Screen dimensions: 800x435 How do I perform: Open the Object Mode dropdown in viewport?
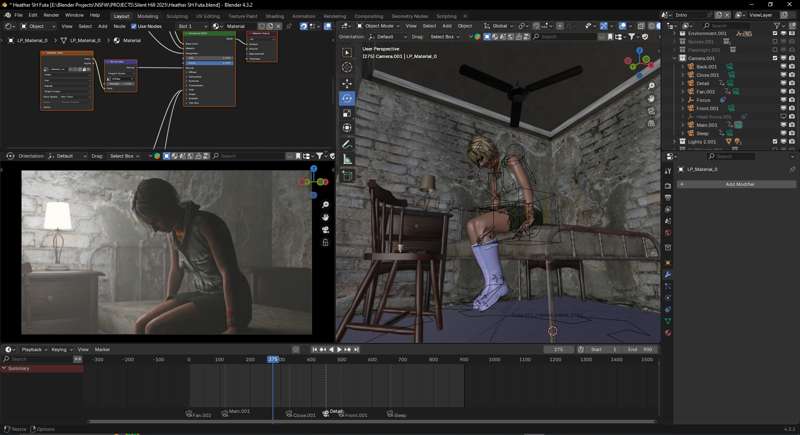380,26
